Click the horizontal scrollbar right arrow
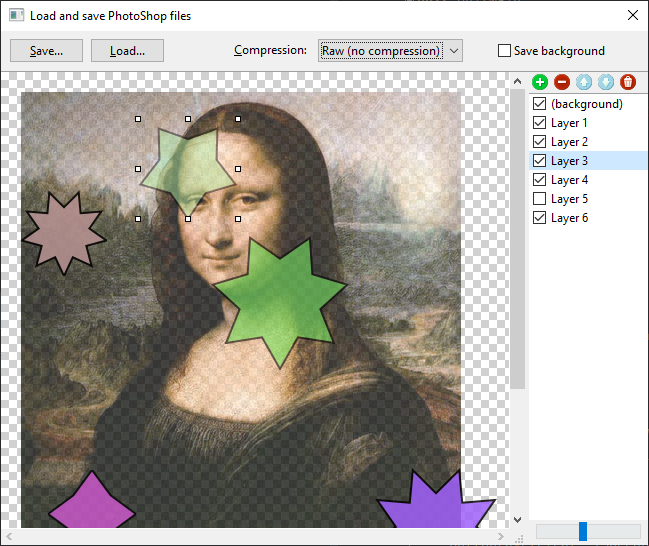Viewport: 649px width, 546px height. pos(501,537)
